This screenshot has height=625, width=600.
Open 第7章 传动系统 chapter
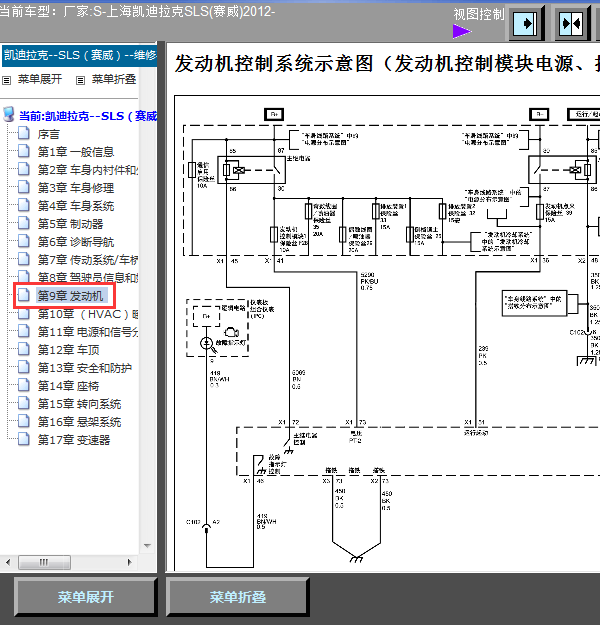tap(88, 260)
